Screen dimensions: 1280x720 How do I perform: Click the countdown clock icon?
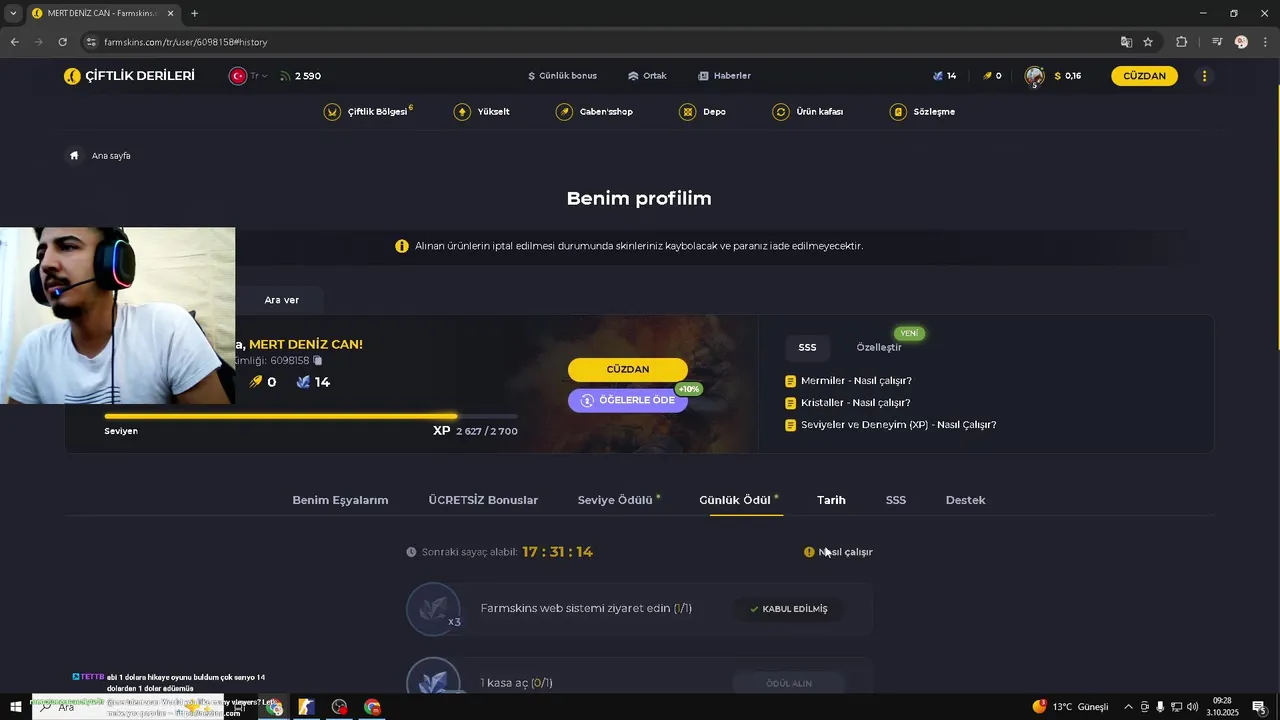pos(411,552)
